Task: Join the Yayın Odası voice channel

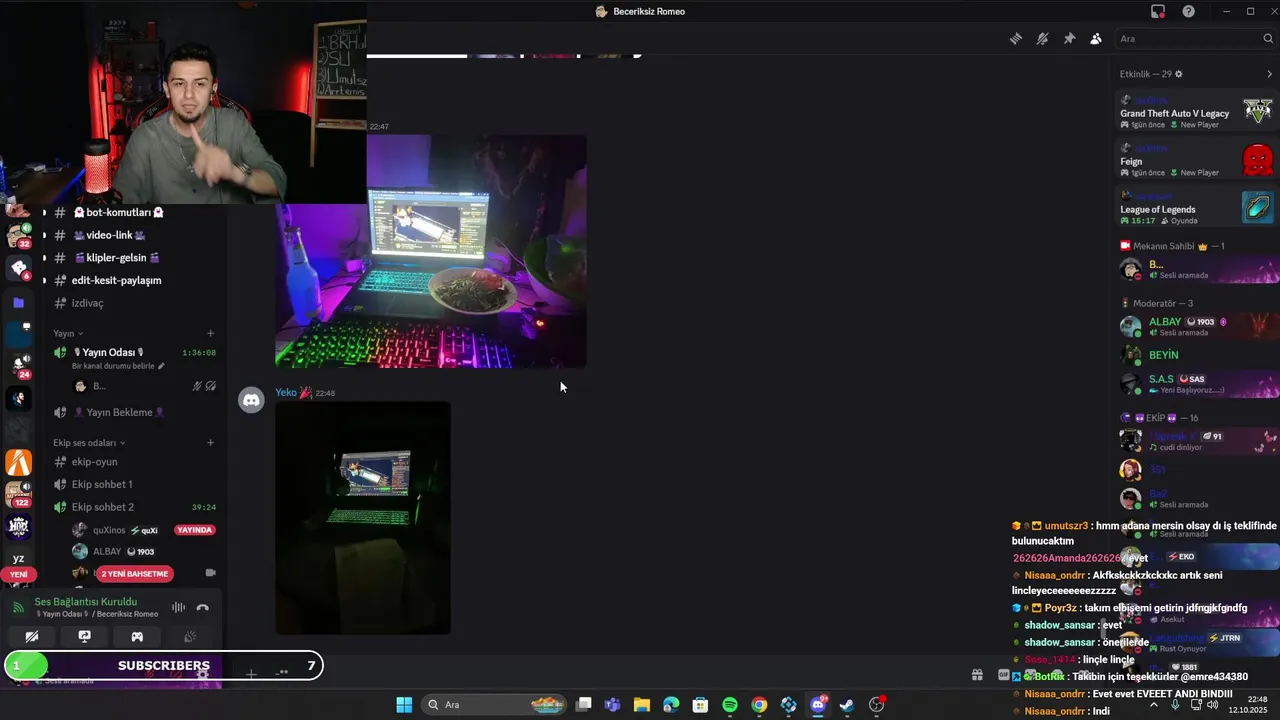Action: (x=110, y=352)
